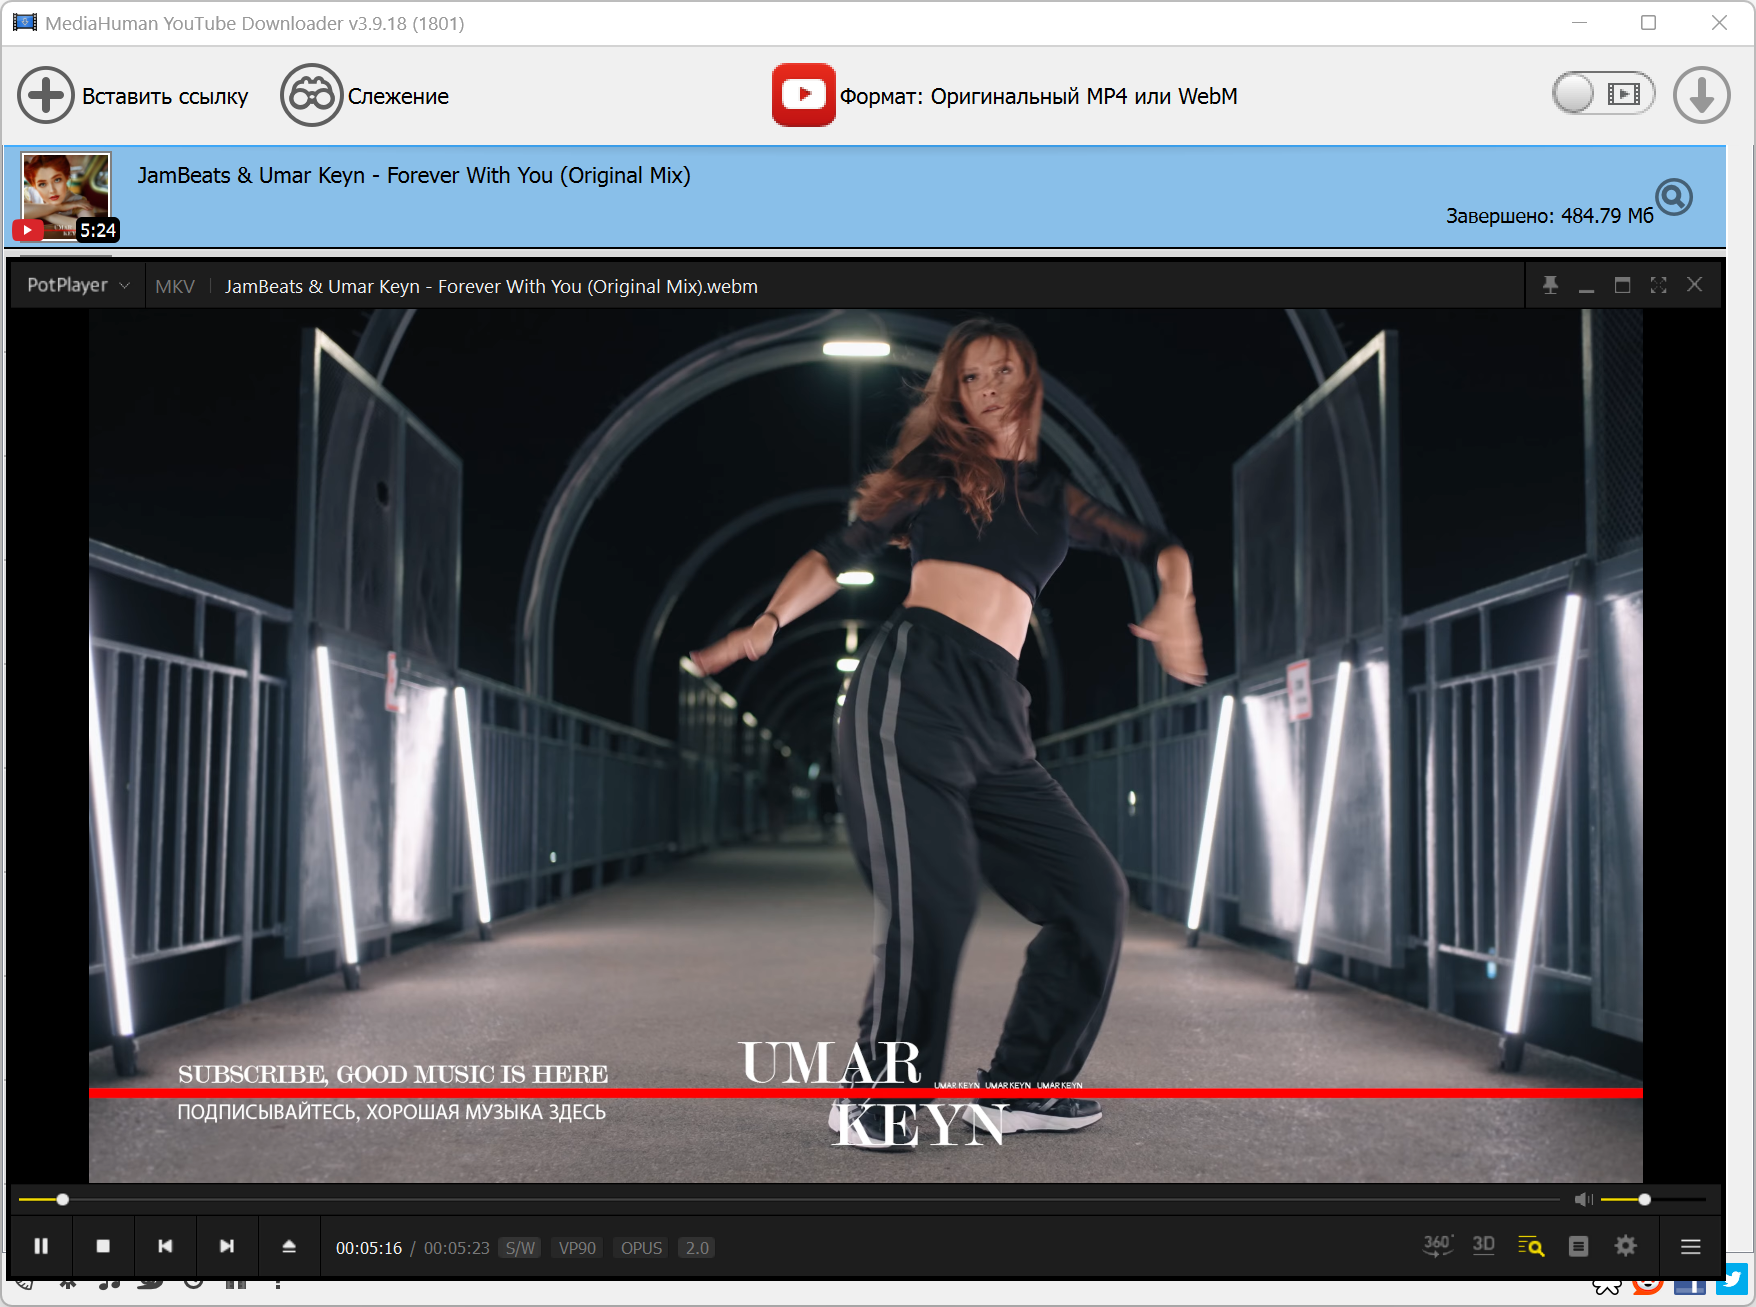Click the volume slider handle
The image size is (1756, 1307).
tap(1644, 1199)
